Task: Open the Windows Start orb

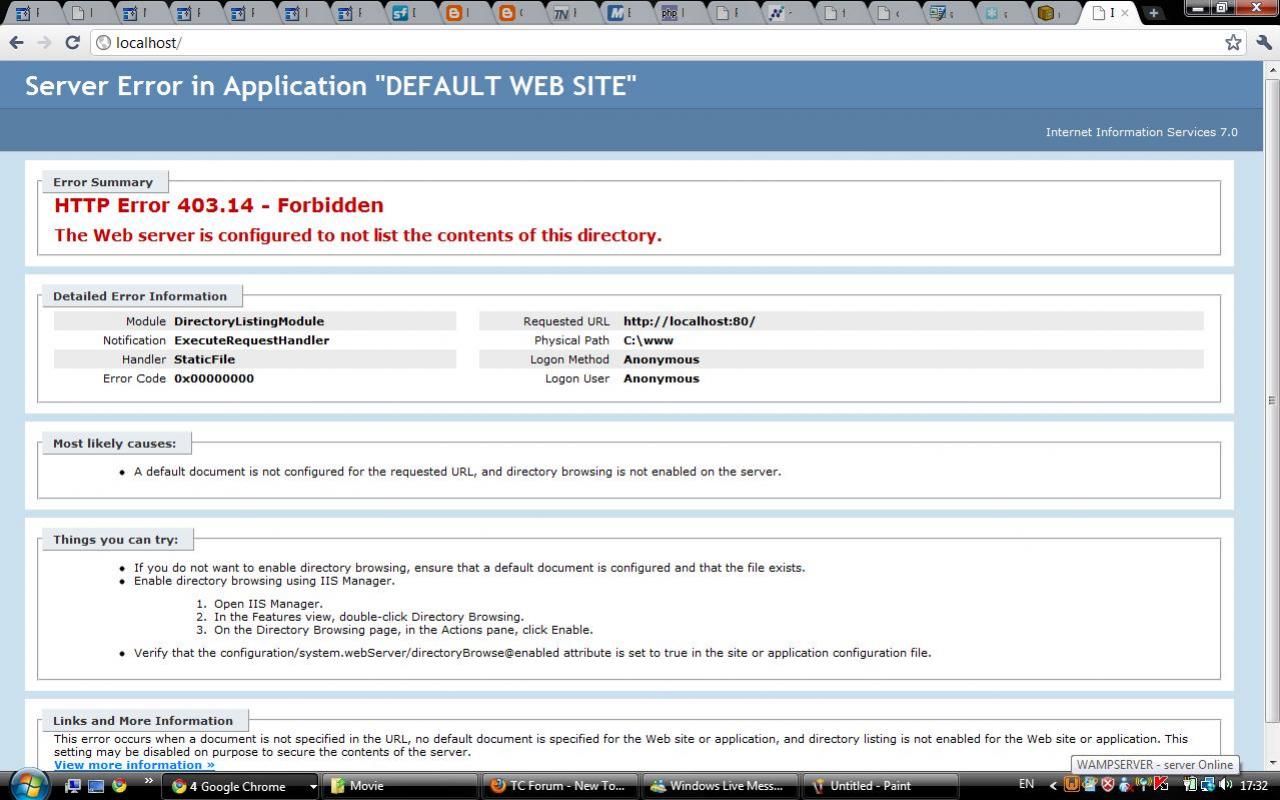Action: pos(28,785)
